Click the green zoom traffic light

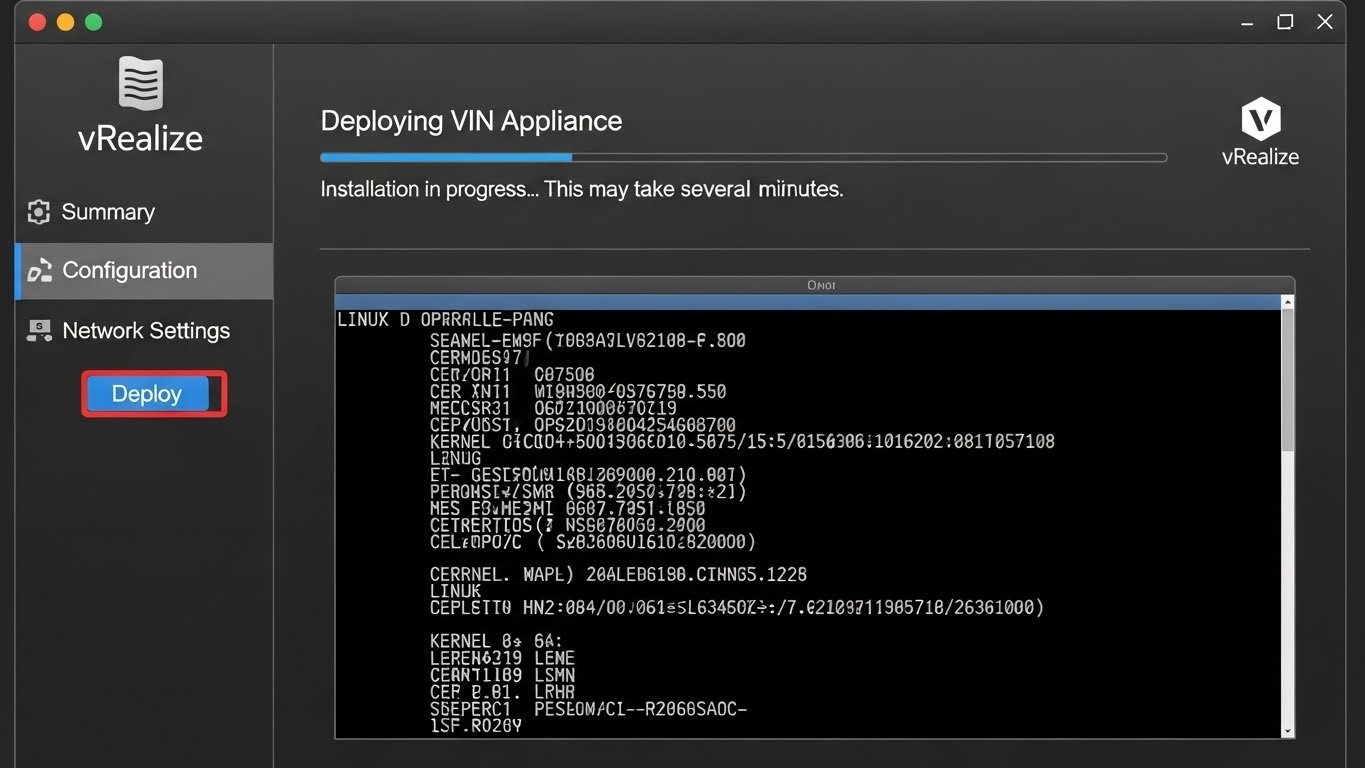tap(92, 20)
